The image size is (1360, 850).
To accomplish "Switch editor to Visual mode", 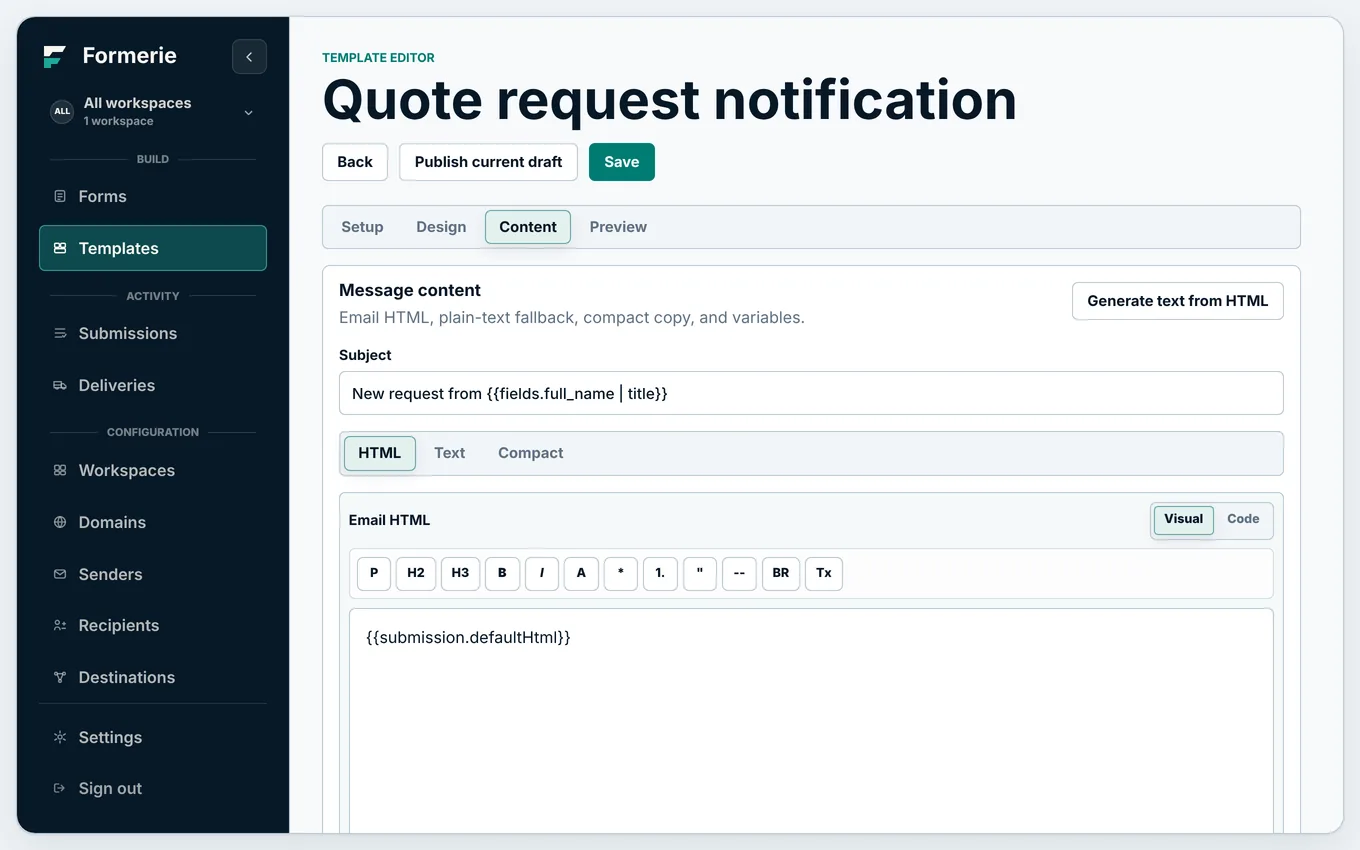I will pyautogui.click(x=1184, y=519).
